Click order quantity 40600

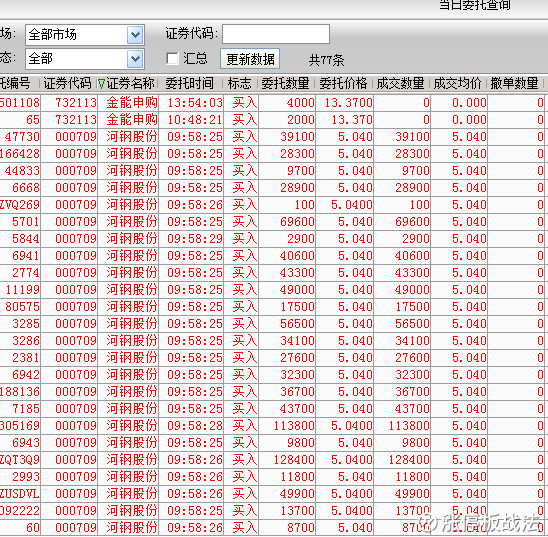click(297, 256)
